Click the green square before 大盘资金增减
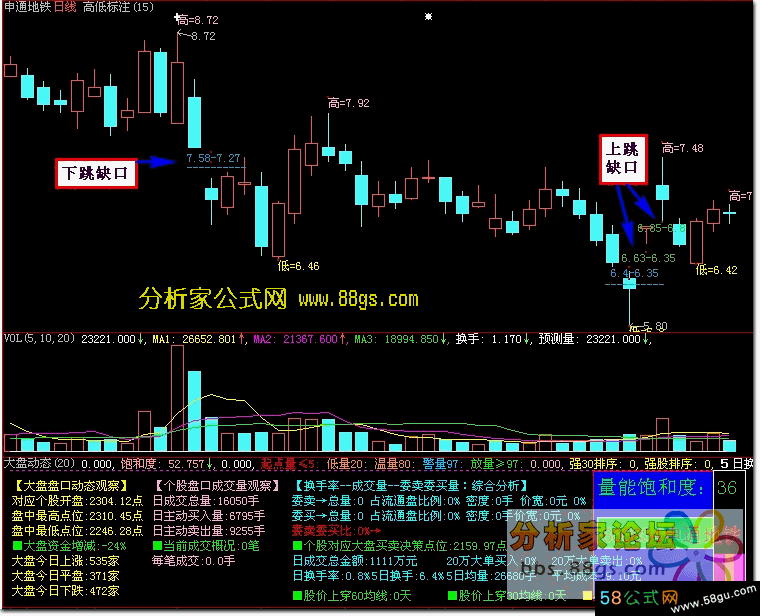760x616 pixels. [x=15, y=546]
